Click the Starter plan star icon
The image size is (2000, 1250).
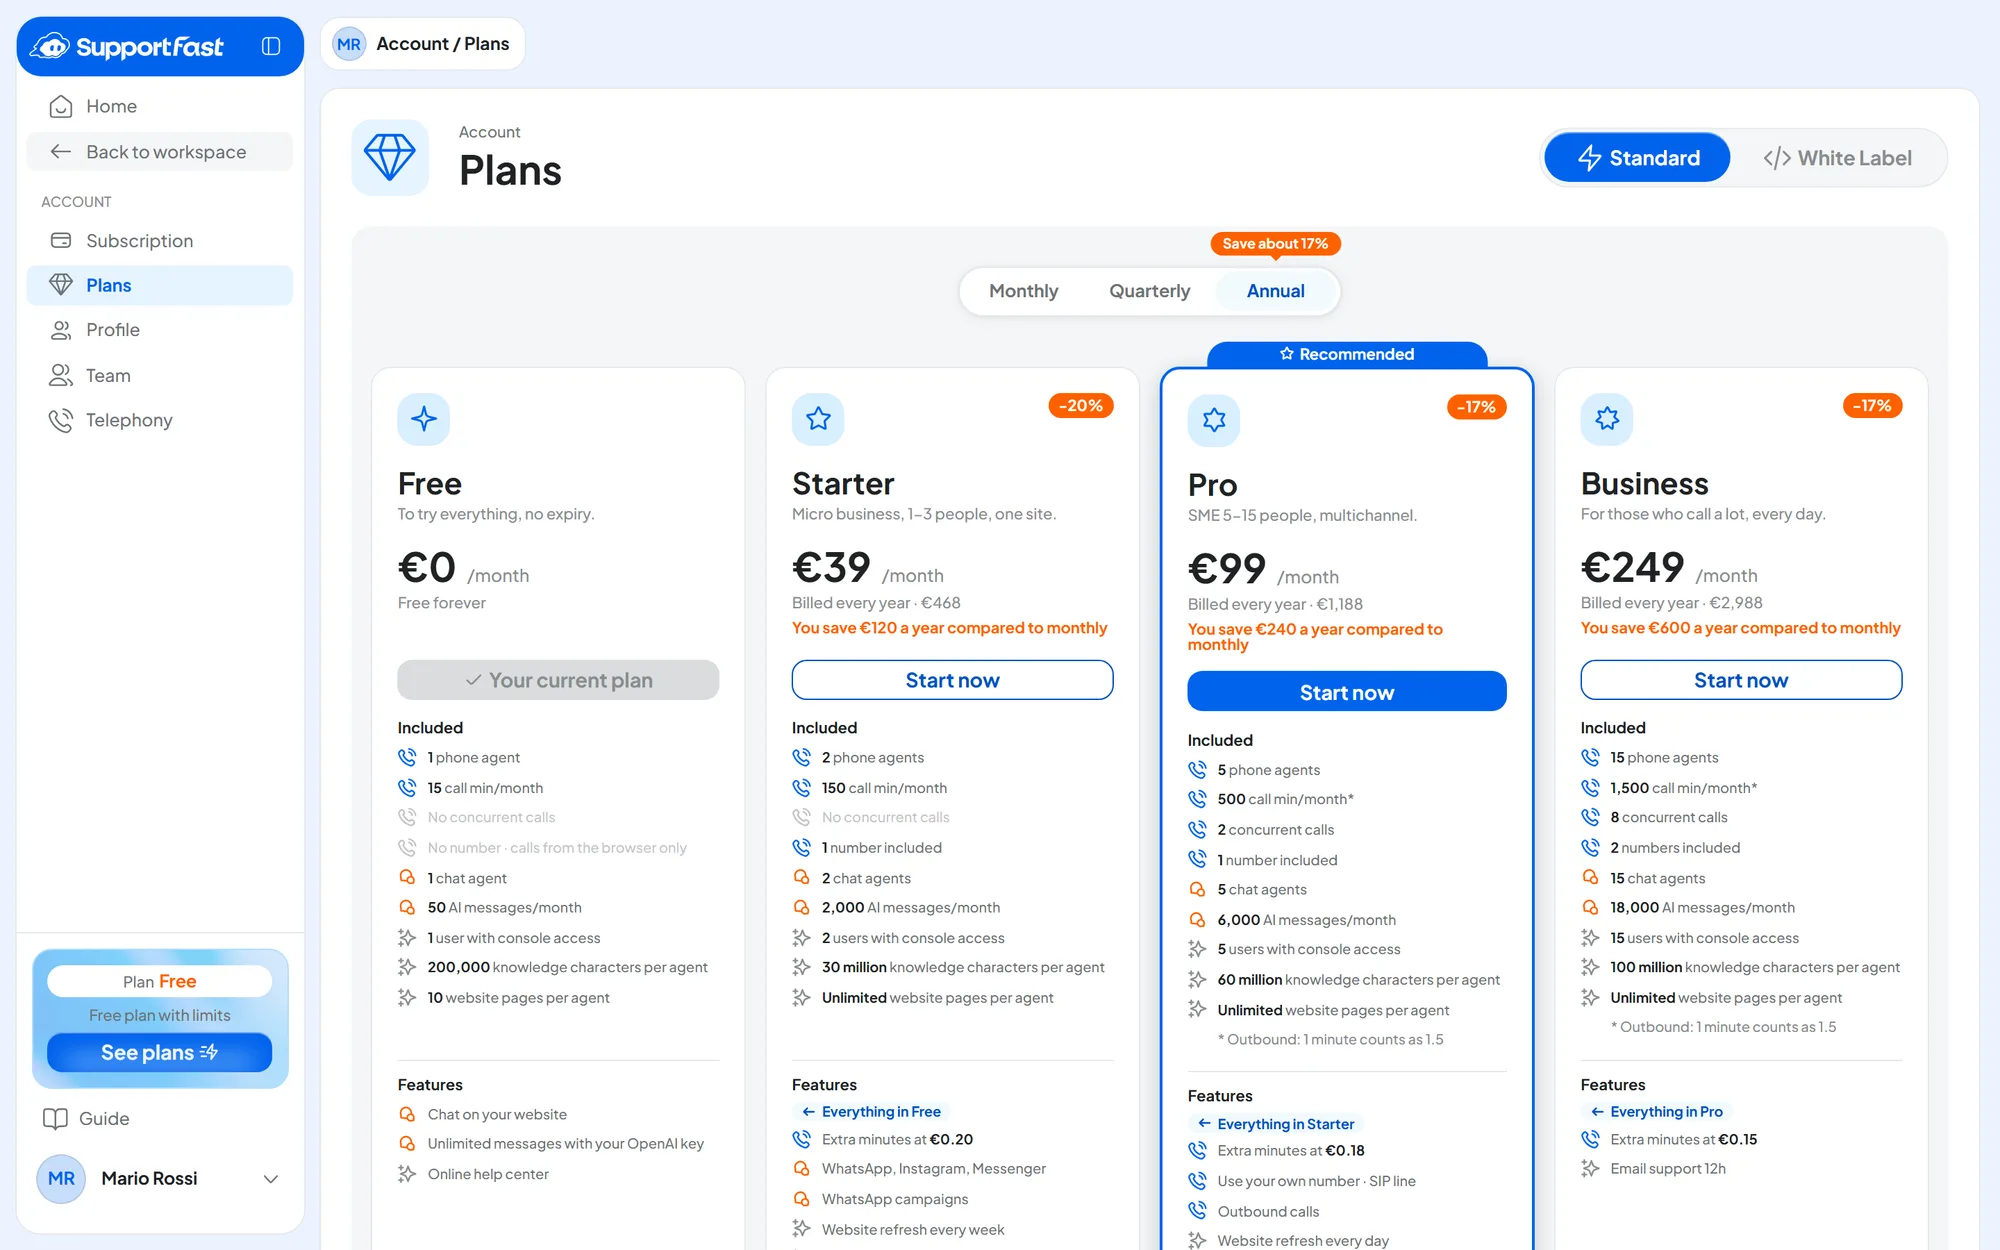click(818, 419)
